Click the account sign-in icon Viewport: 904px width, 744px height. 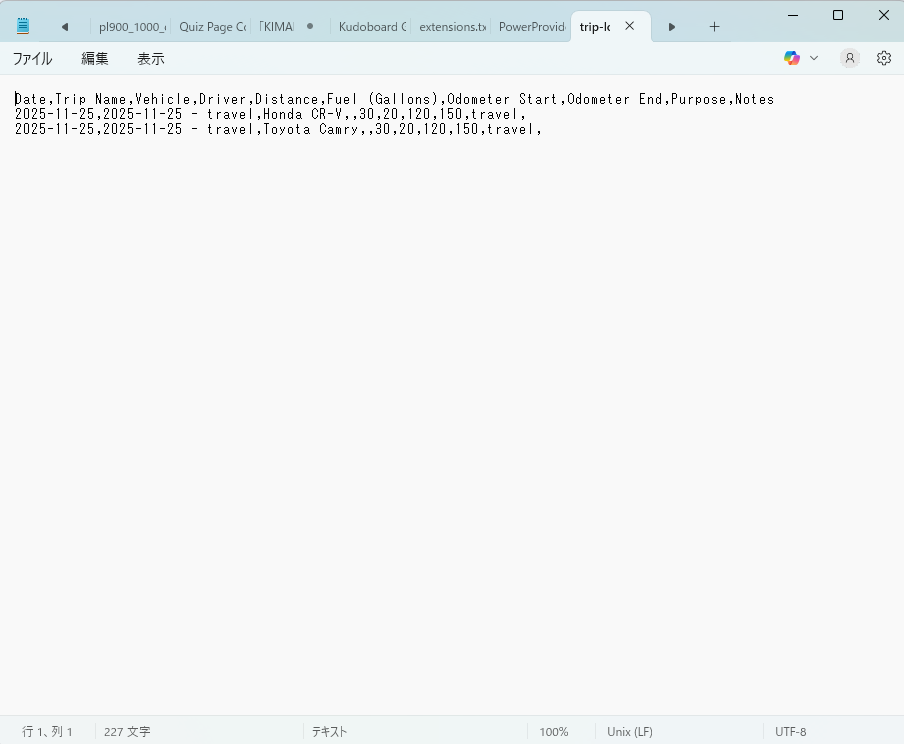[849, 58]
